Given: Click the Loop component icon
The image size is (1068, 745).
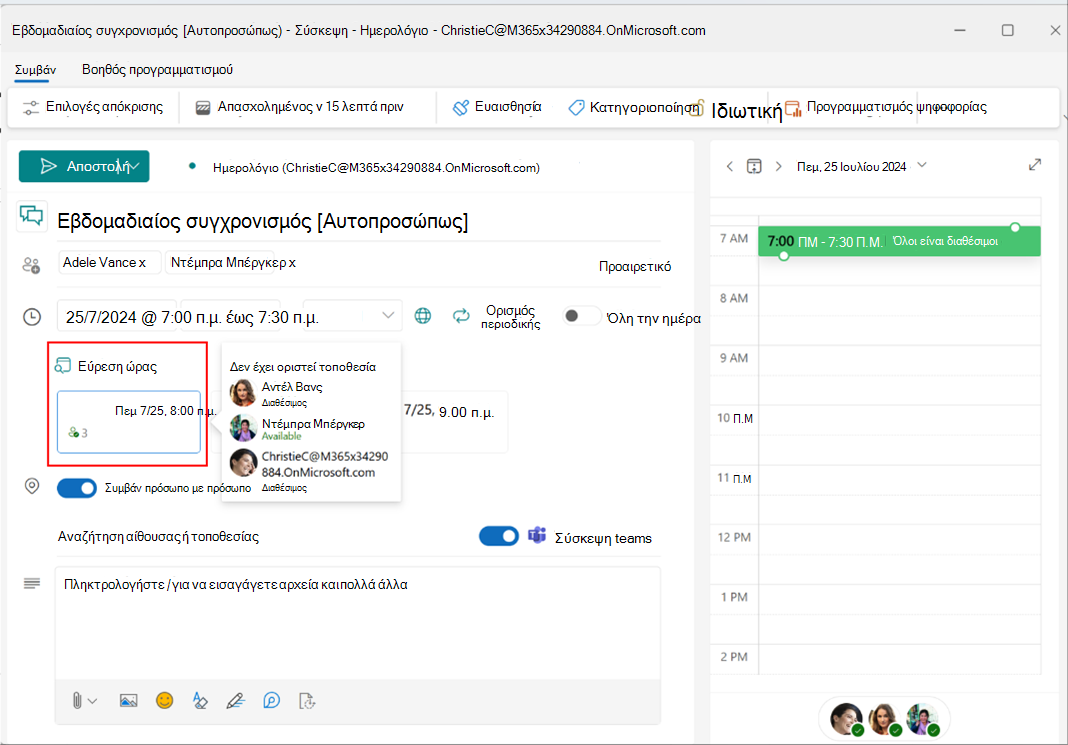Looking at the screenshot, I should point(271,700).
